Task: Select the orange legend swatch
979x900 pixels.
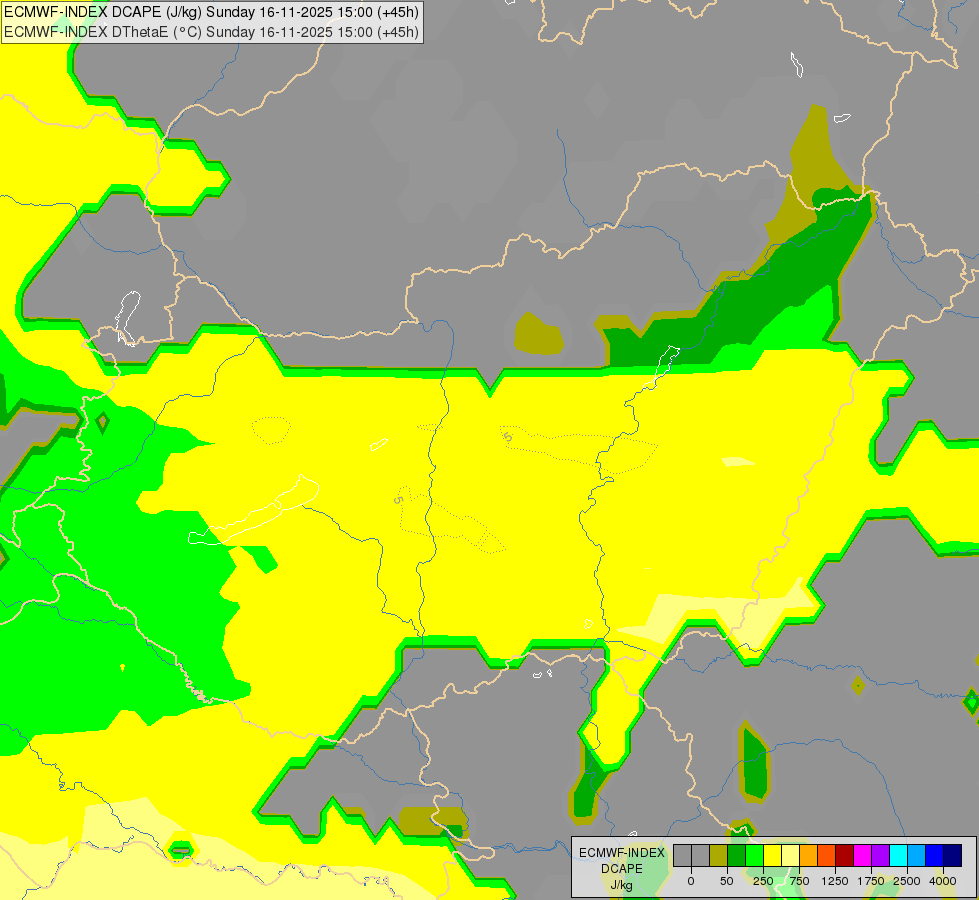Action: [x=809, y=856]
